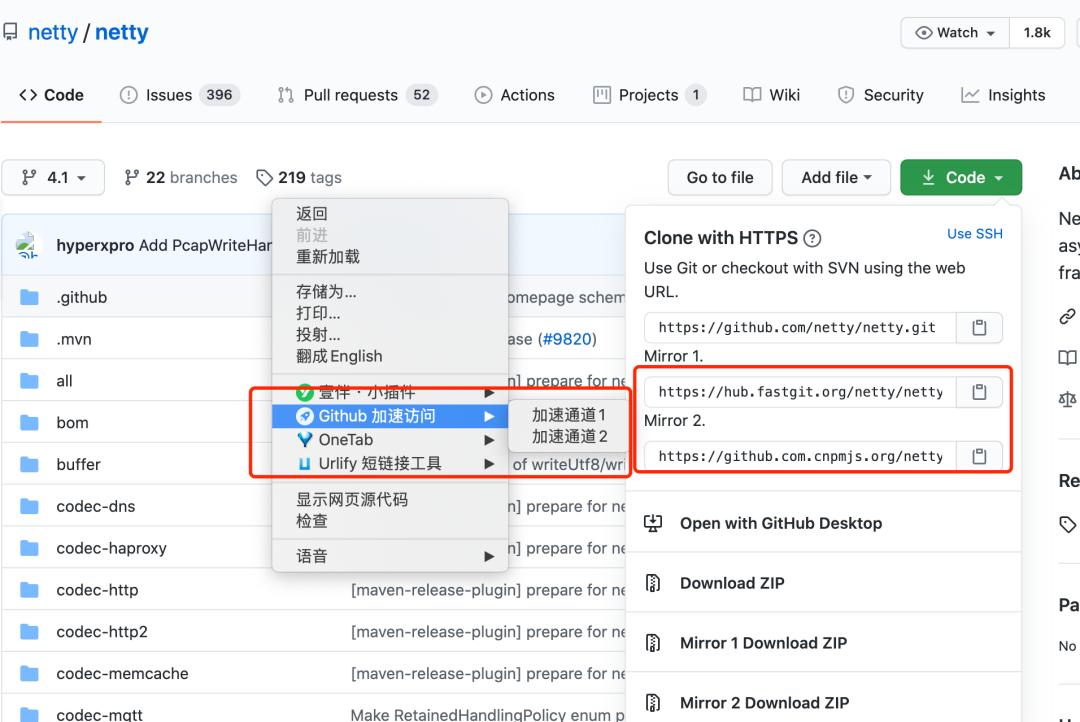Copy the Mirror 1 fastgit URL
Screen dimensions: 1080x722
[x=977, y=391]
